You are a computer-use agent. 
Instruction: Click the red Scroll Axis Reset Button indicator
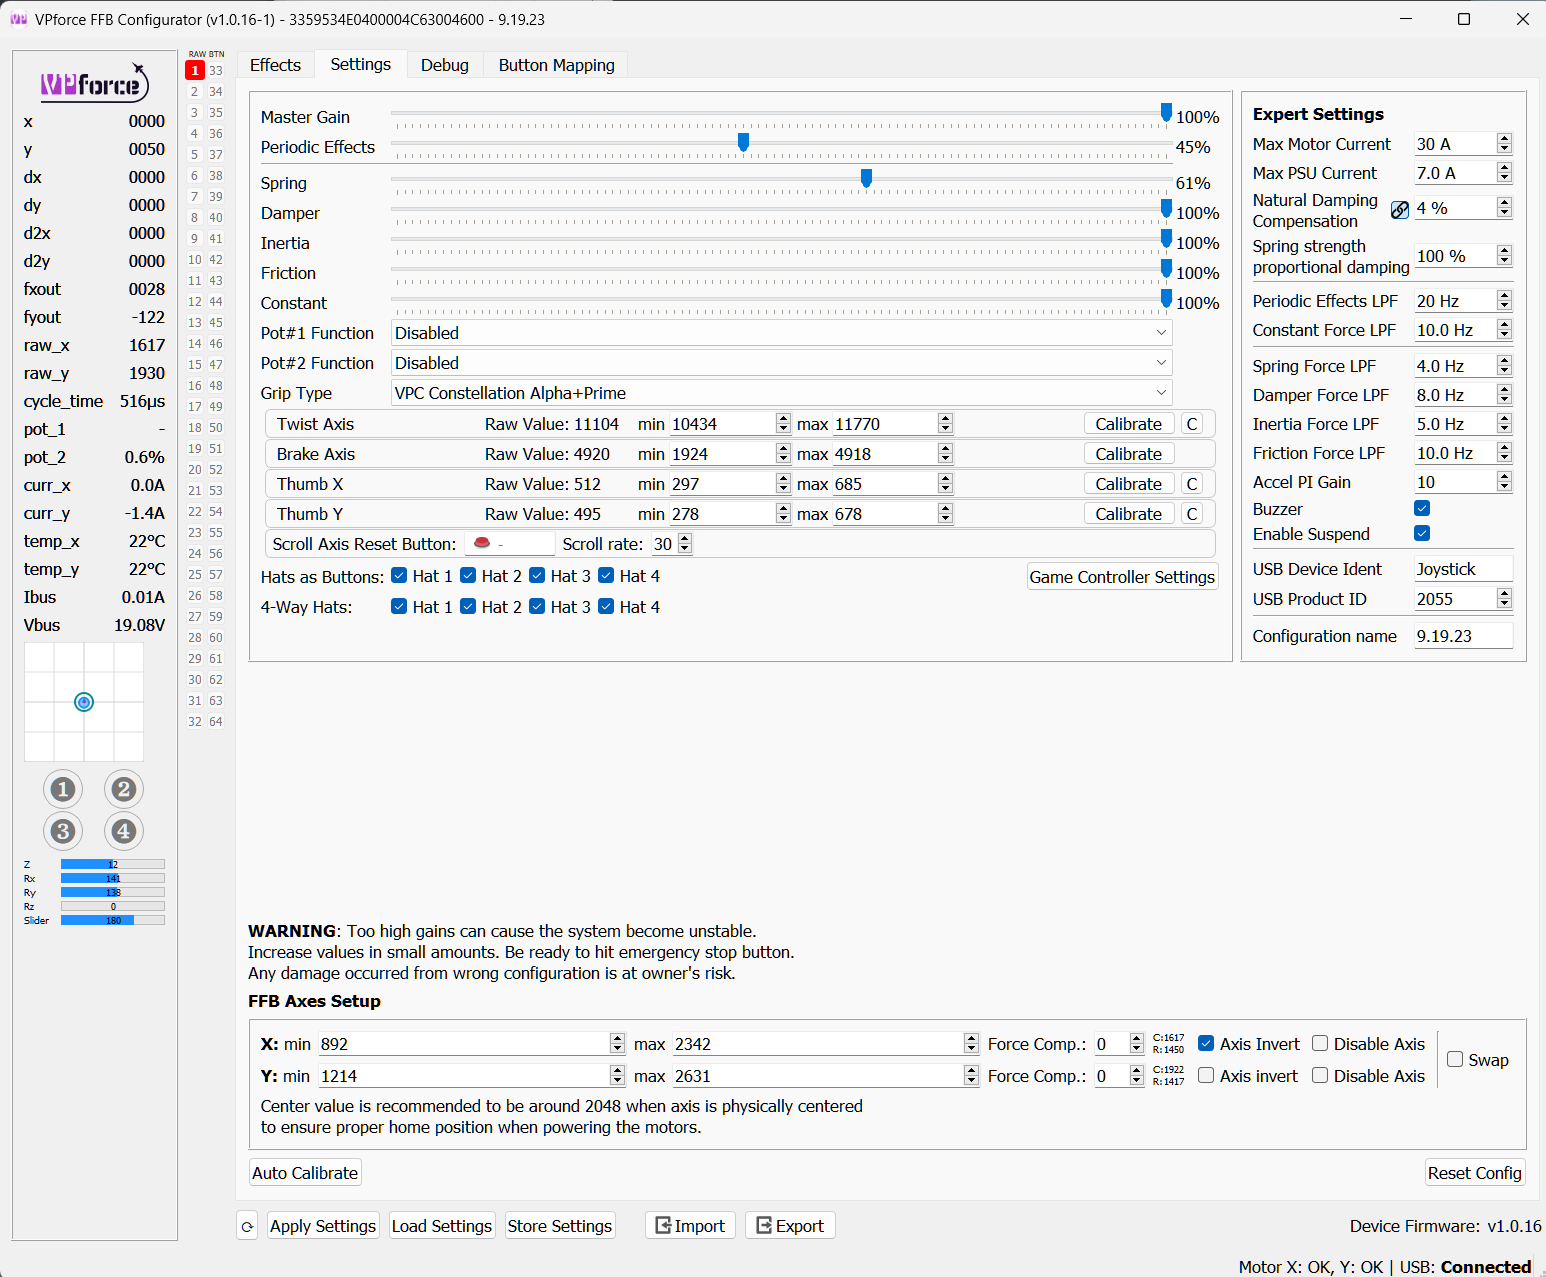pyautogui.click(x=482, y=543)
